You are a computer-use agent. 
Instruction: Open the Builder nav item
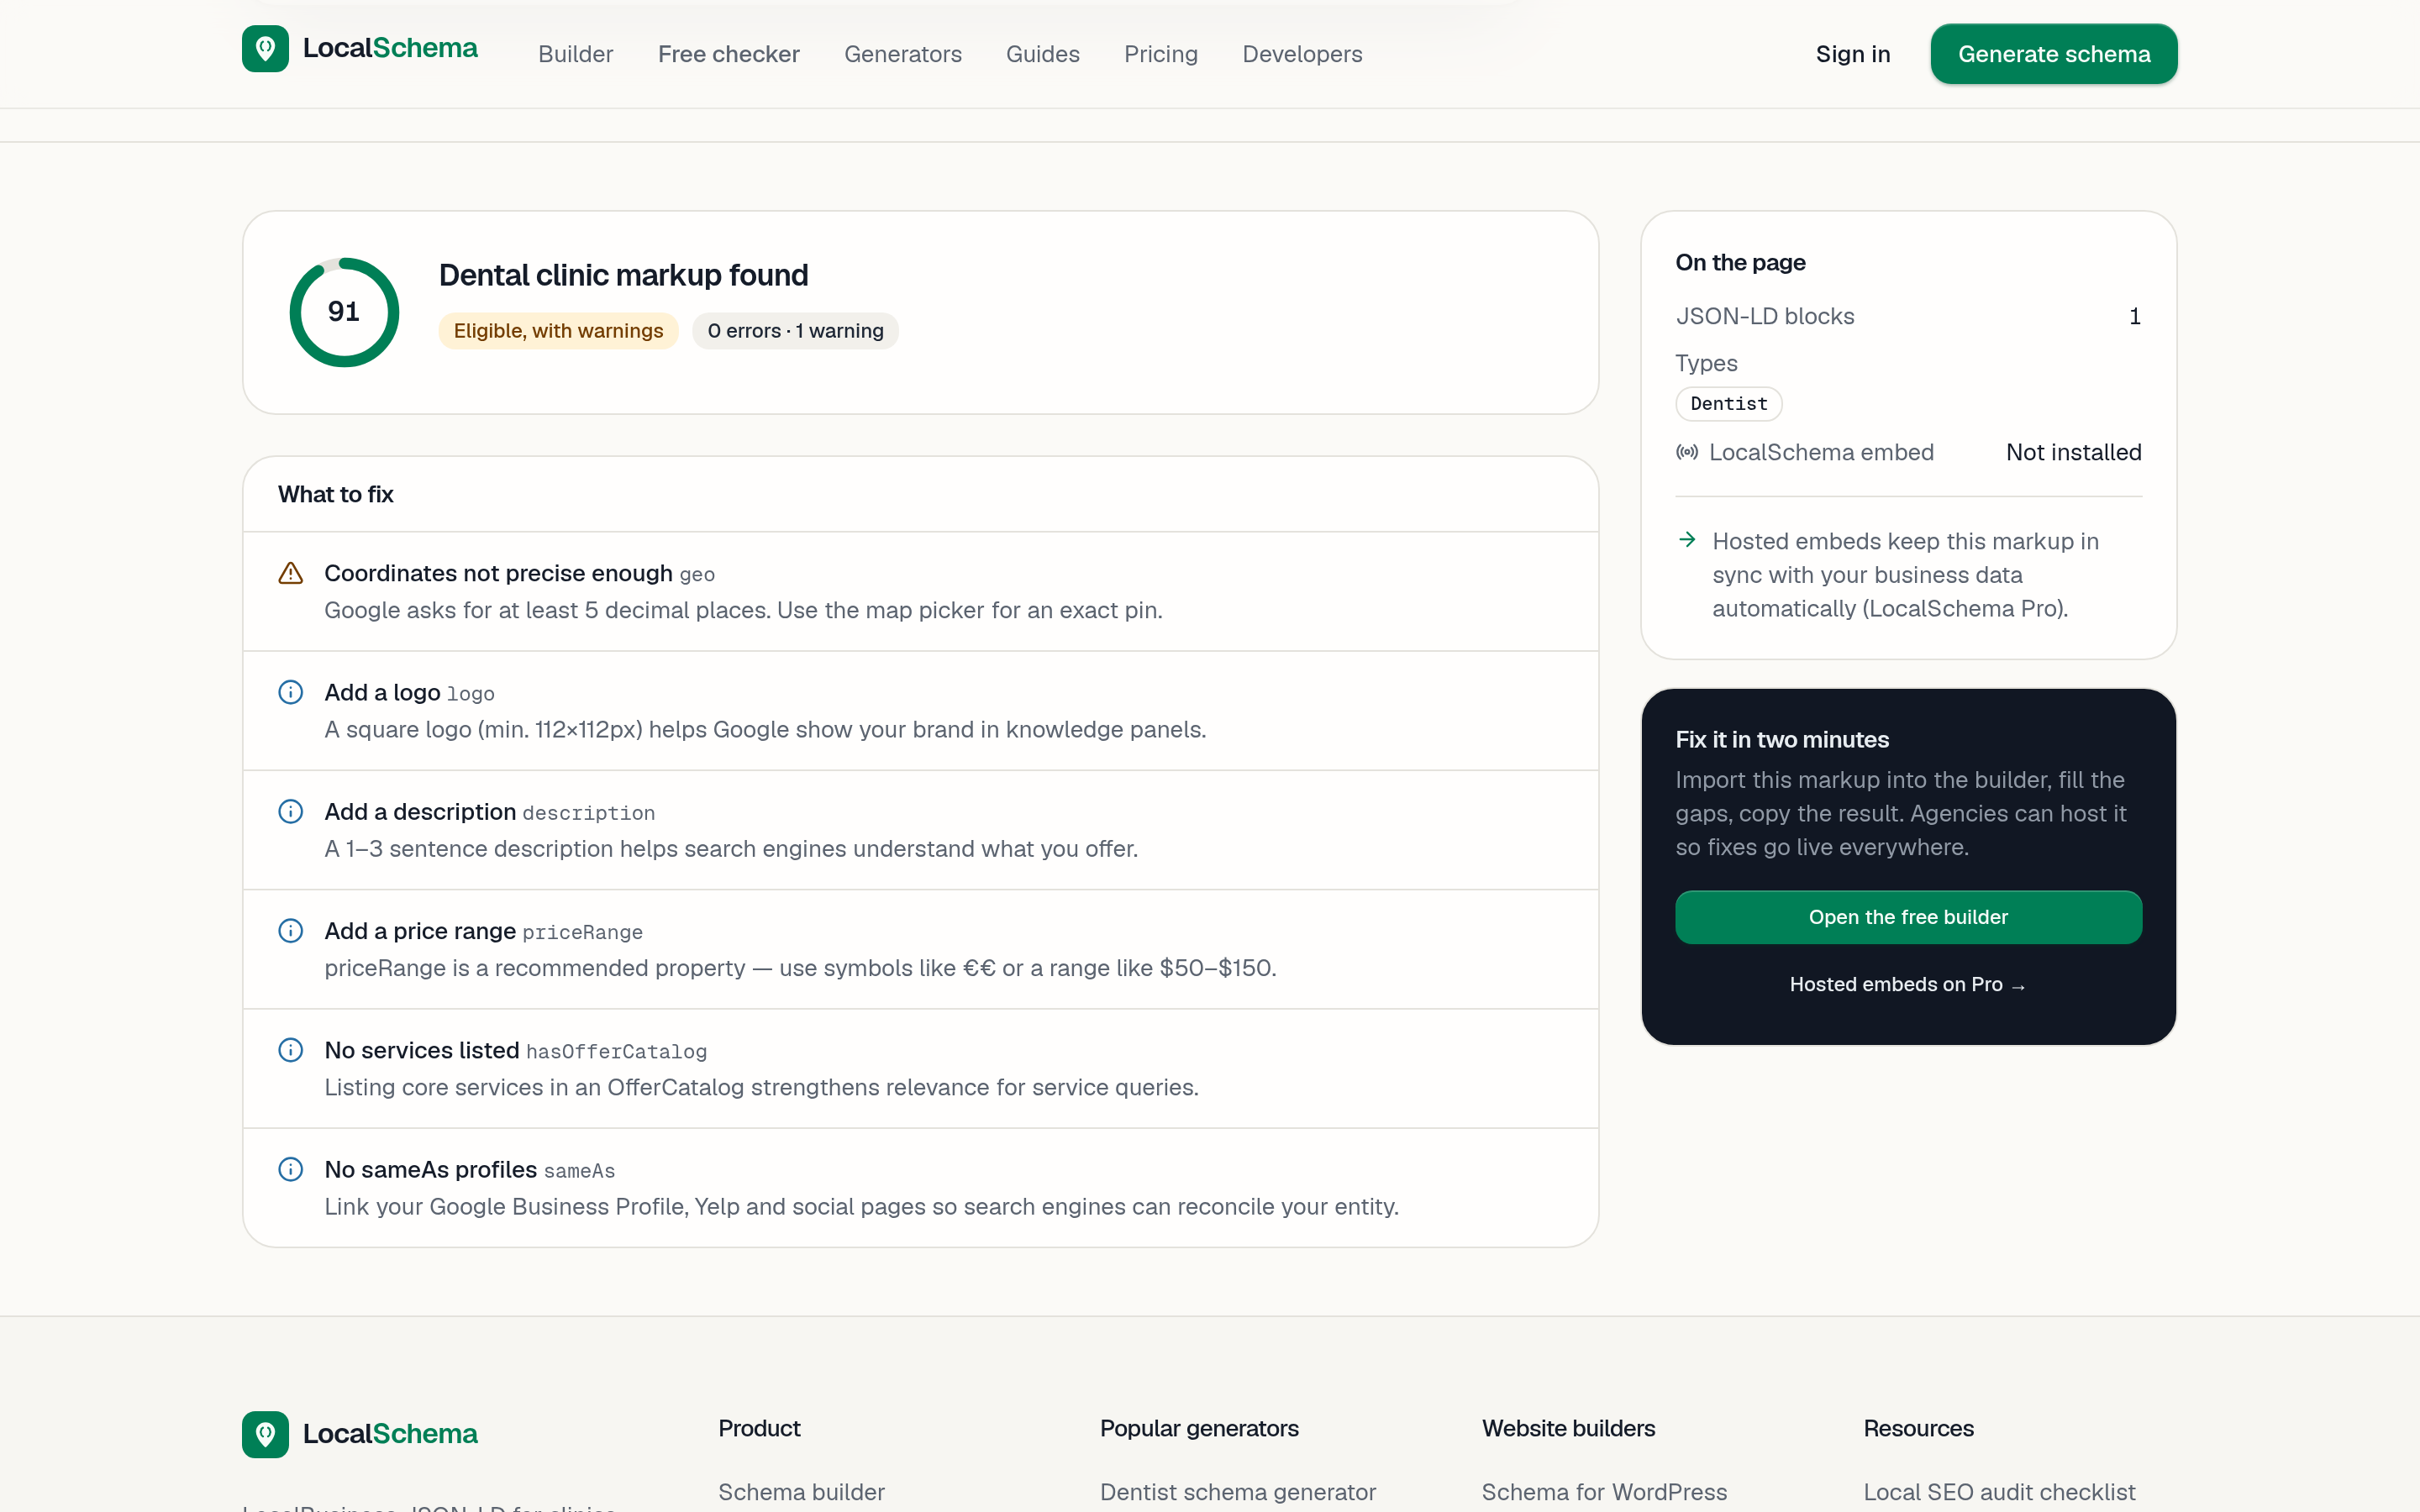(x=575, y=54)
